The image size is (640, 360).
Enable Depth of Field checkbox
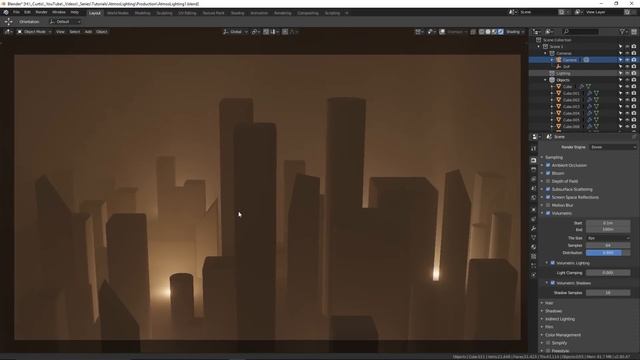coord(548,181)
